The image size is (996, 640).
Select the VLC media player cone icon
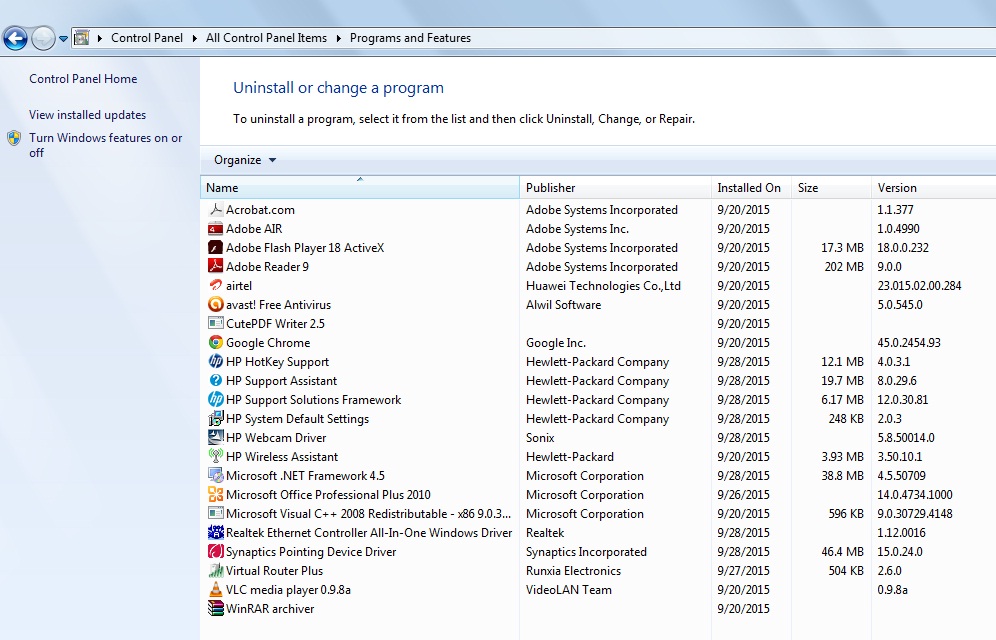215,590
